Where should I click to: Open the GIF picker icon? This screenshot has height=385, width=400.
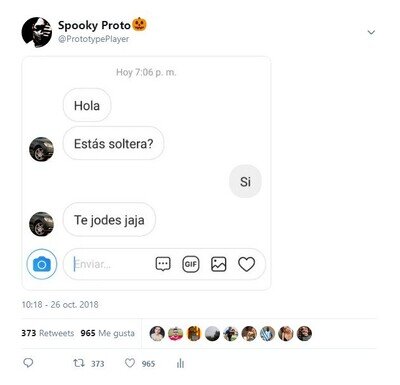tap(191, 264)
